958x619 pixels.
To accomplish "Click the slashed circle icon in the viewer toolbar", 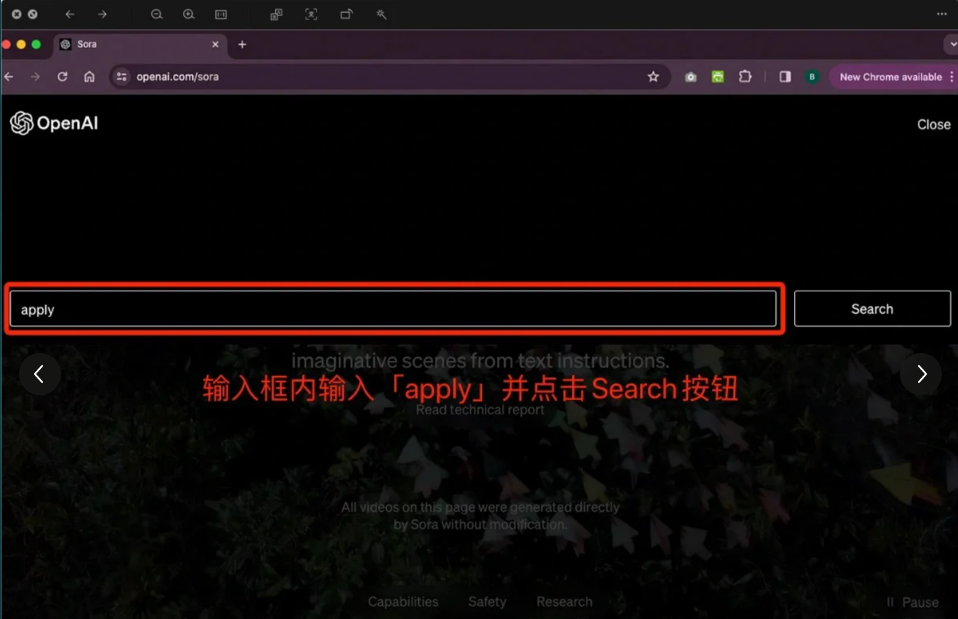I will [x=32, y=14].
